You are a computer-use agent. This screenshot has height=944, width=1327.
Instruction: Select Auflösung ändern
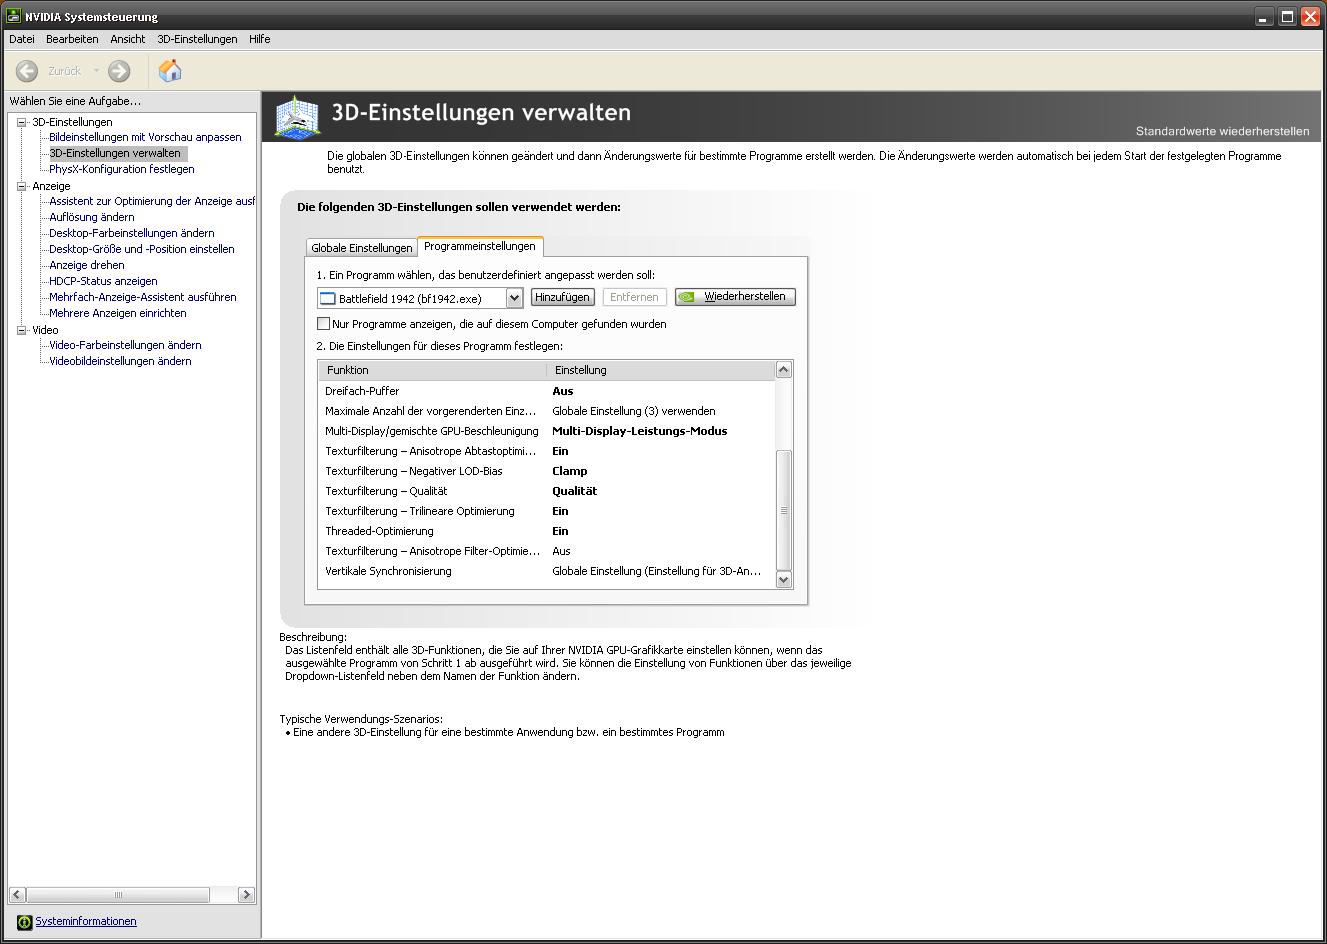pyautogui.click(x=92, y=217)
